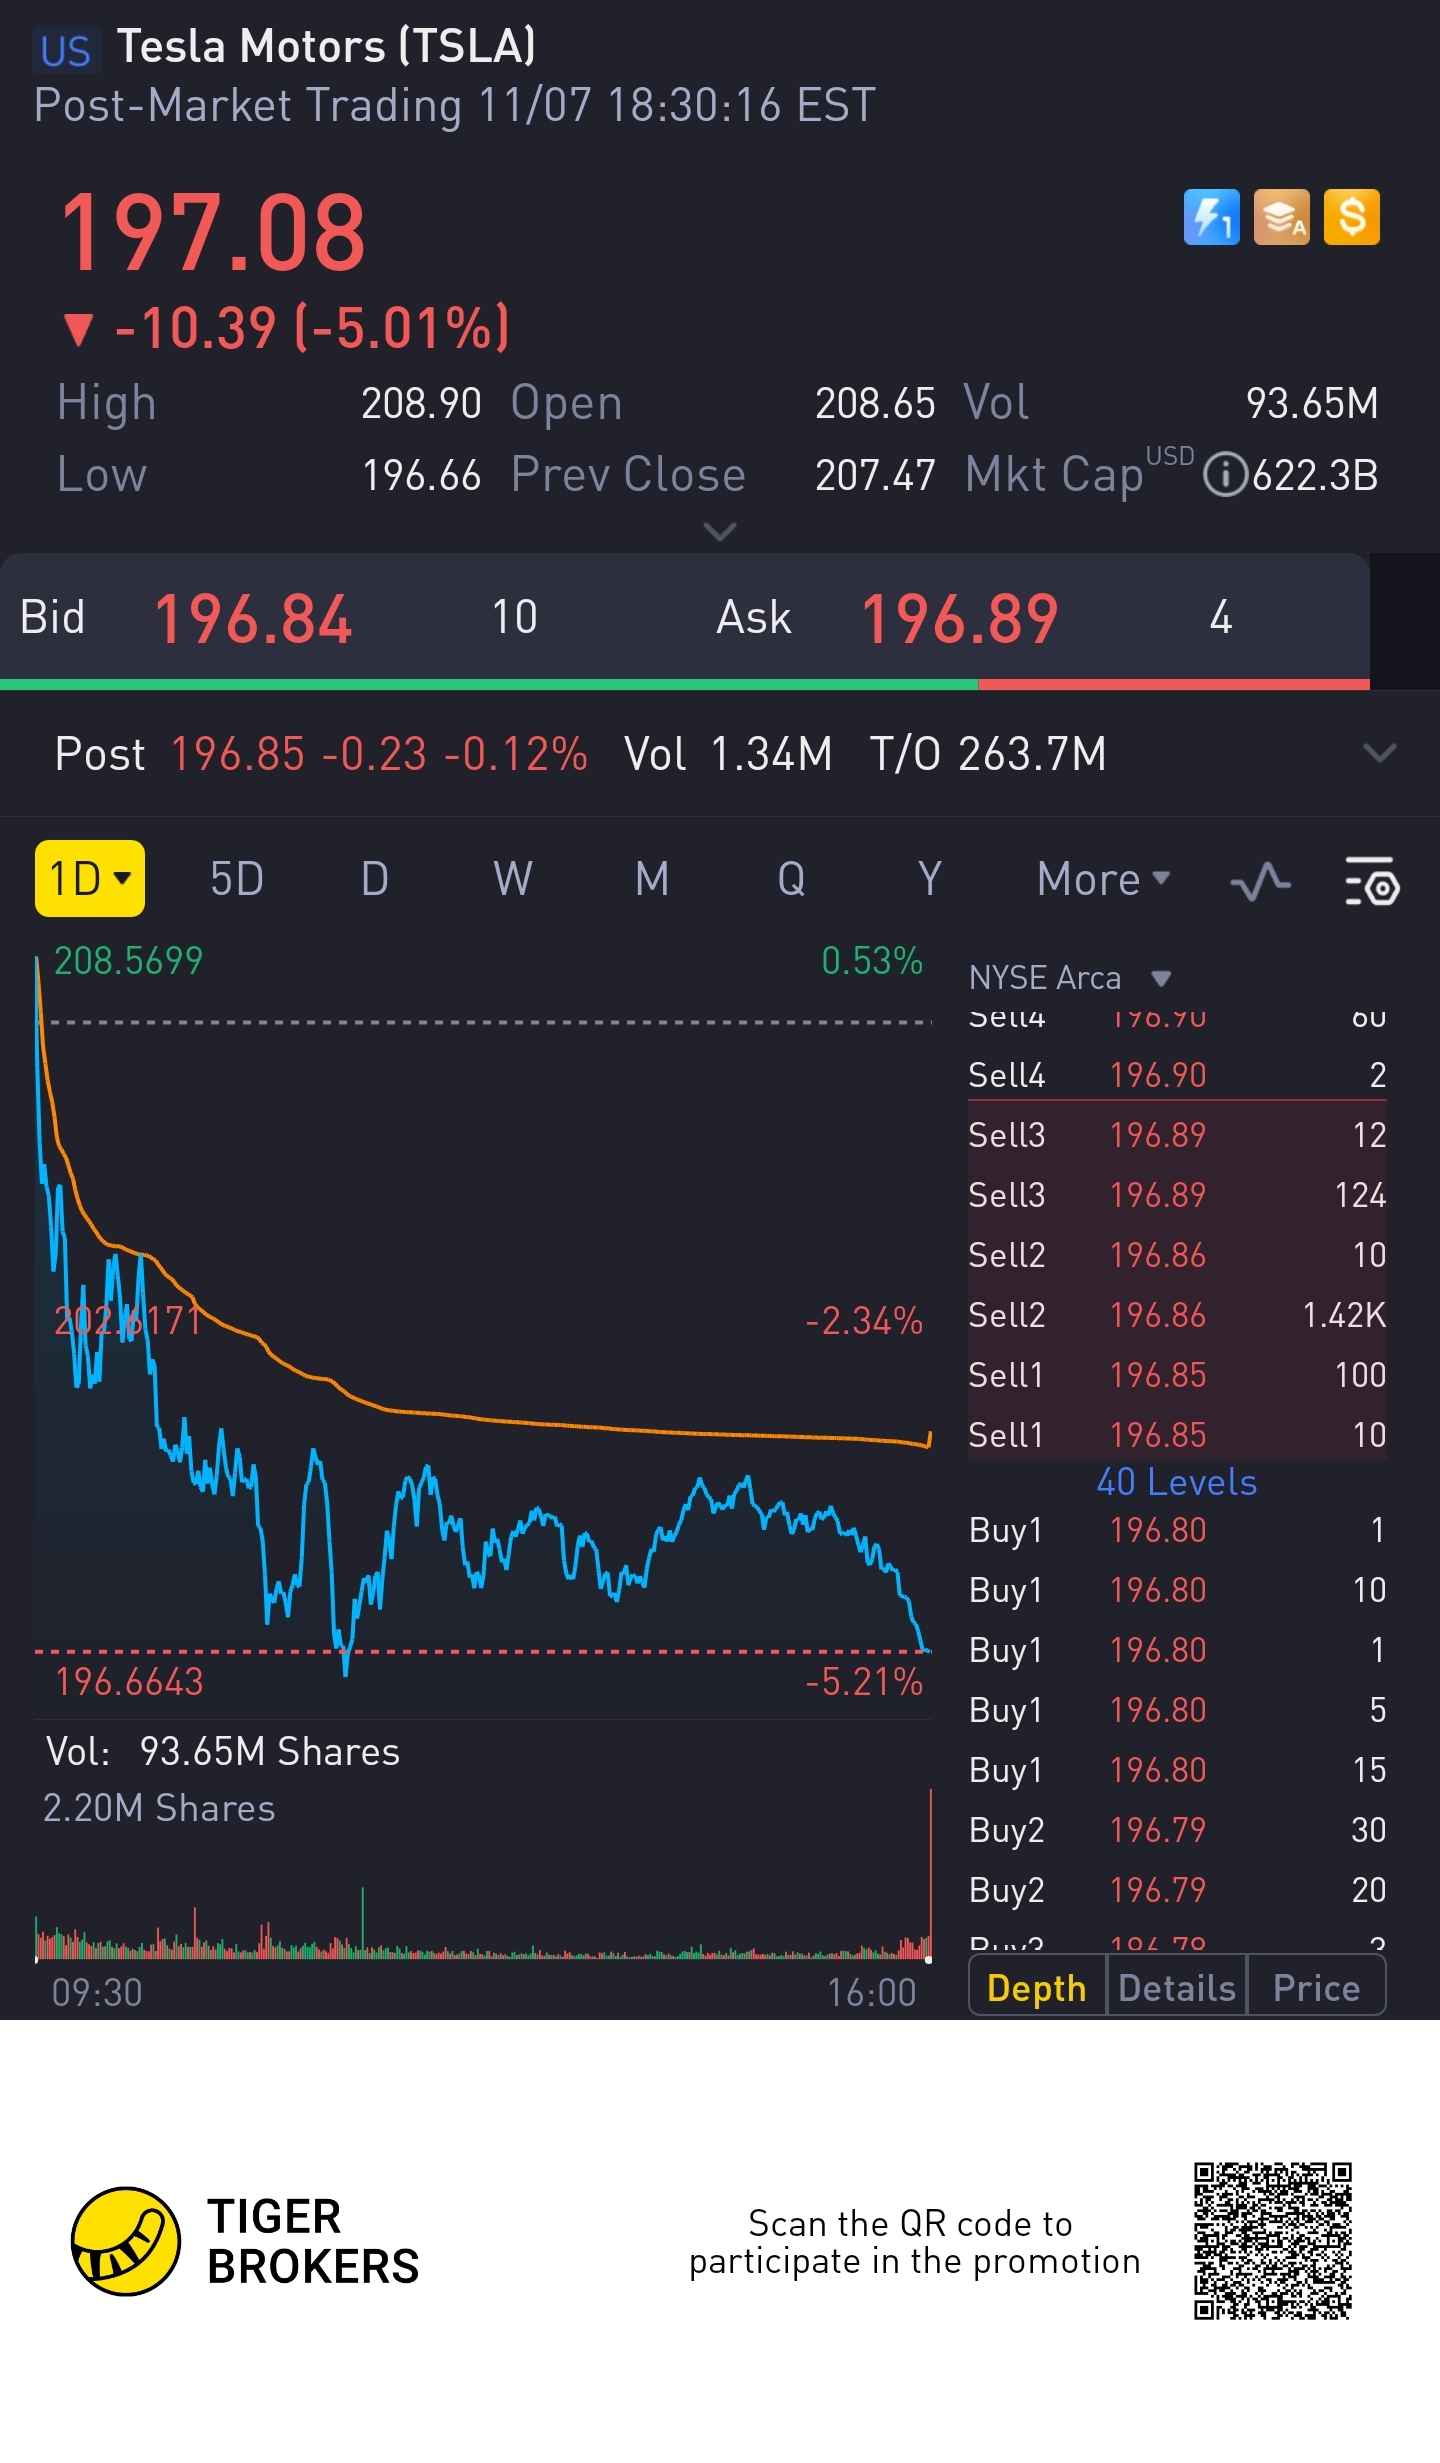Tap the 40 Levels link

(x=1176, y=1482)
